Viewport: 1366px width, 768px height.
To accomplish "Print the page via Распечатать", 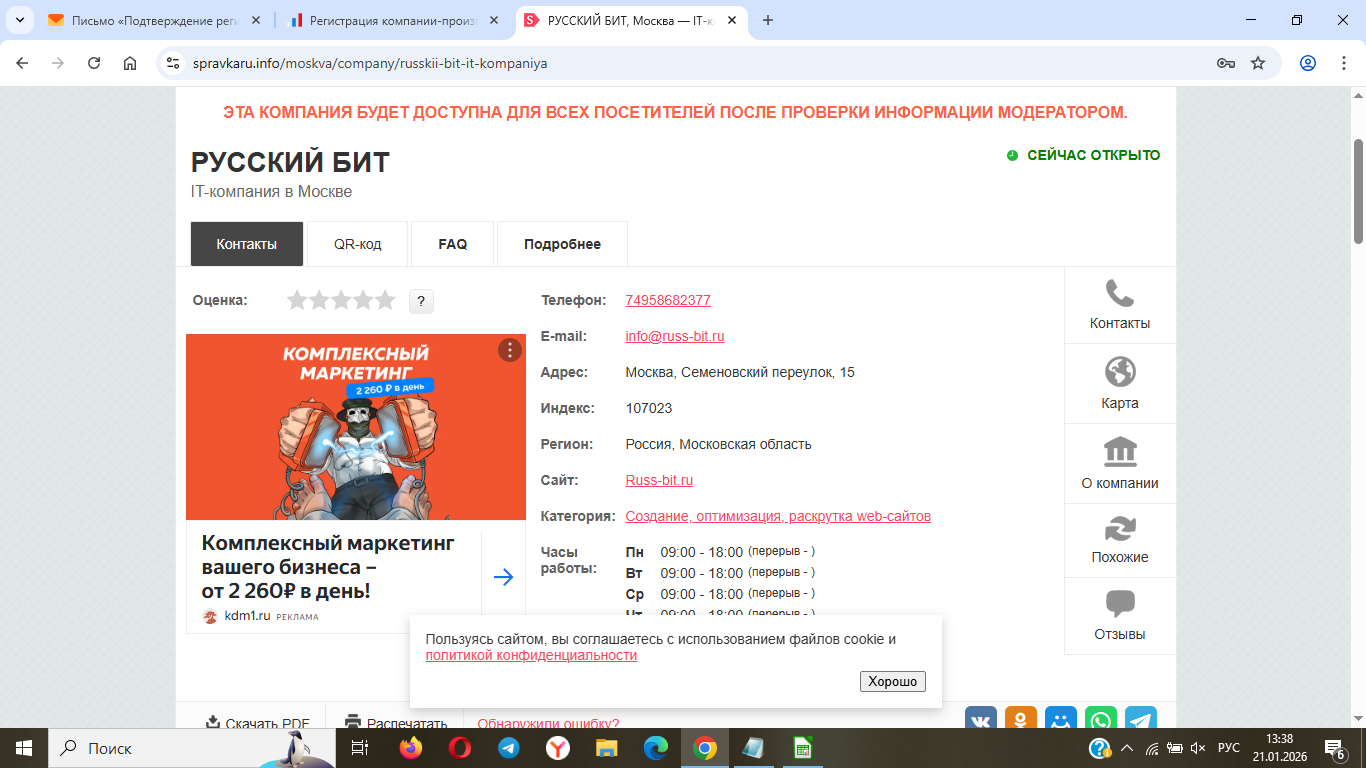I will 396,723.
